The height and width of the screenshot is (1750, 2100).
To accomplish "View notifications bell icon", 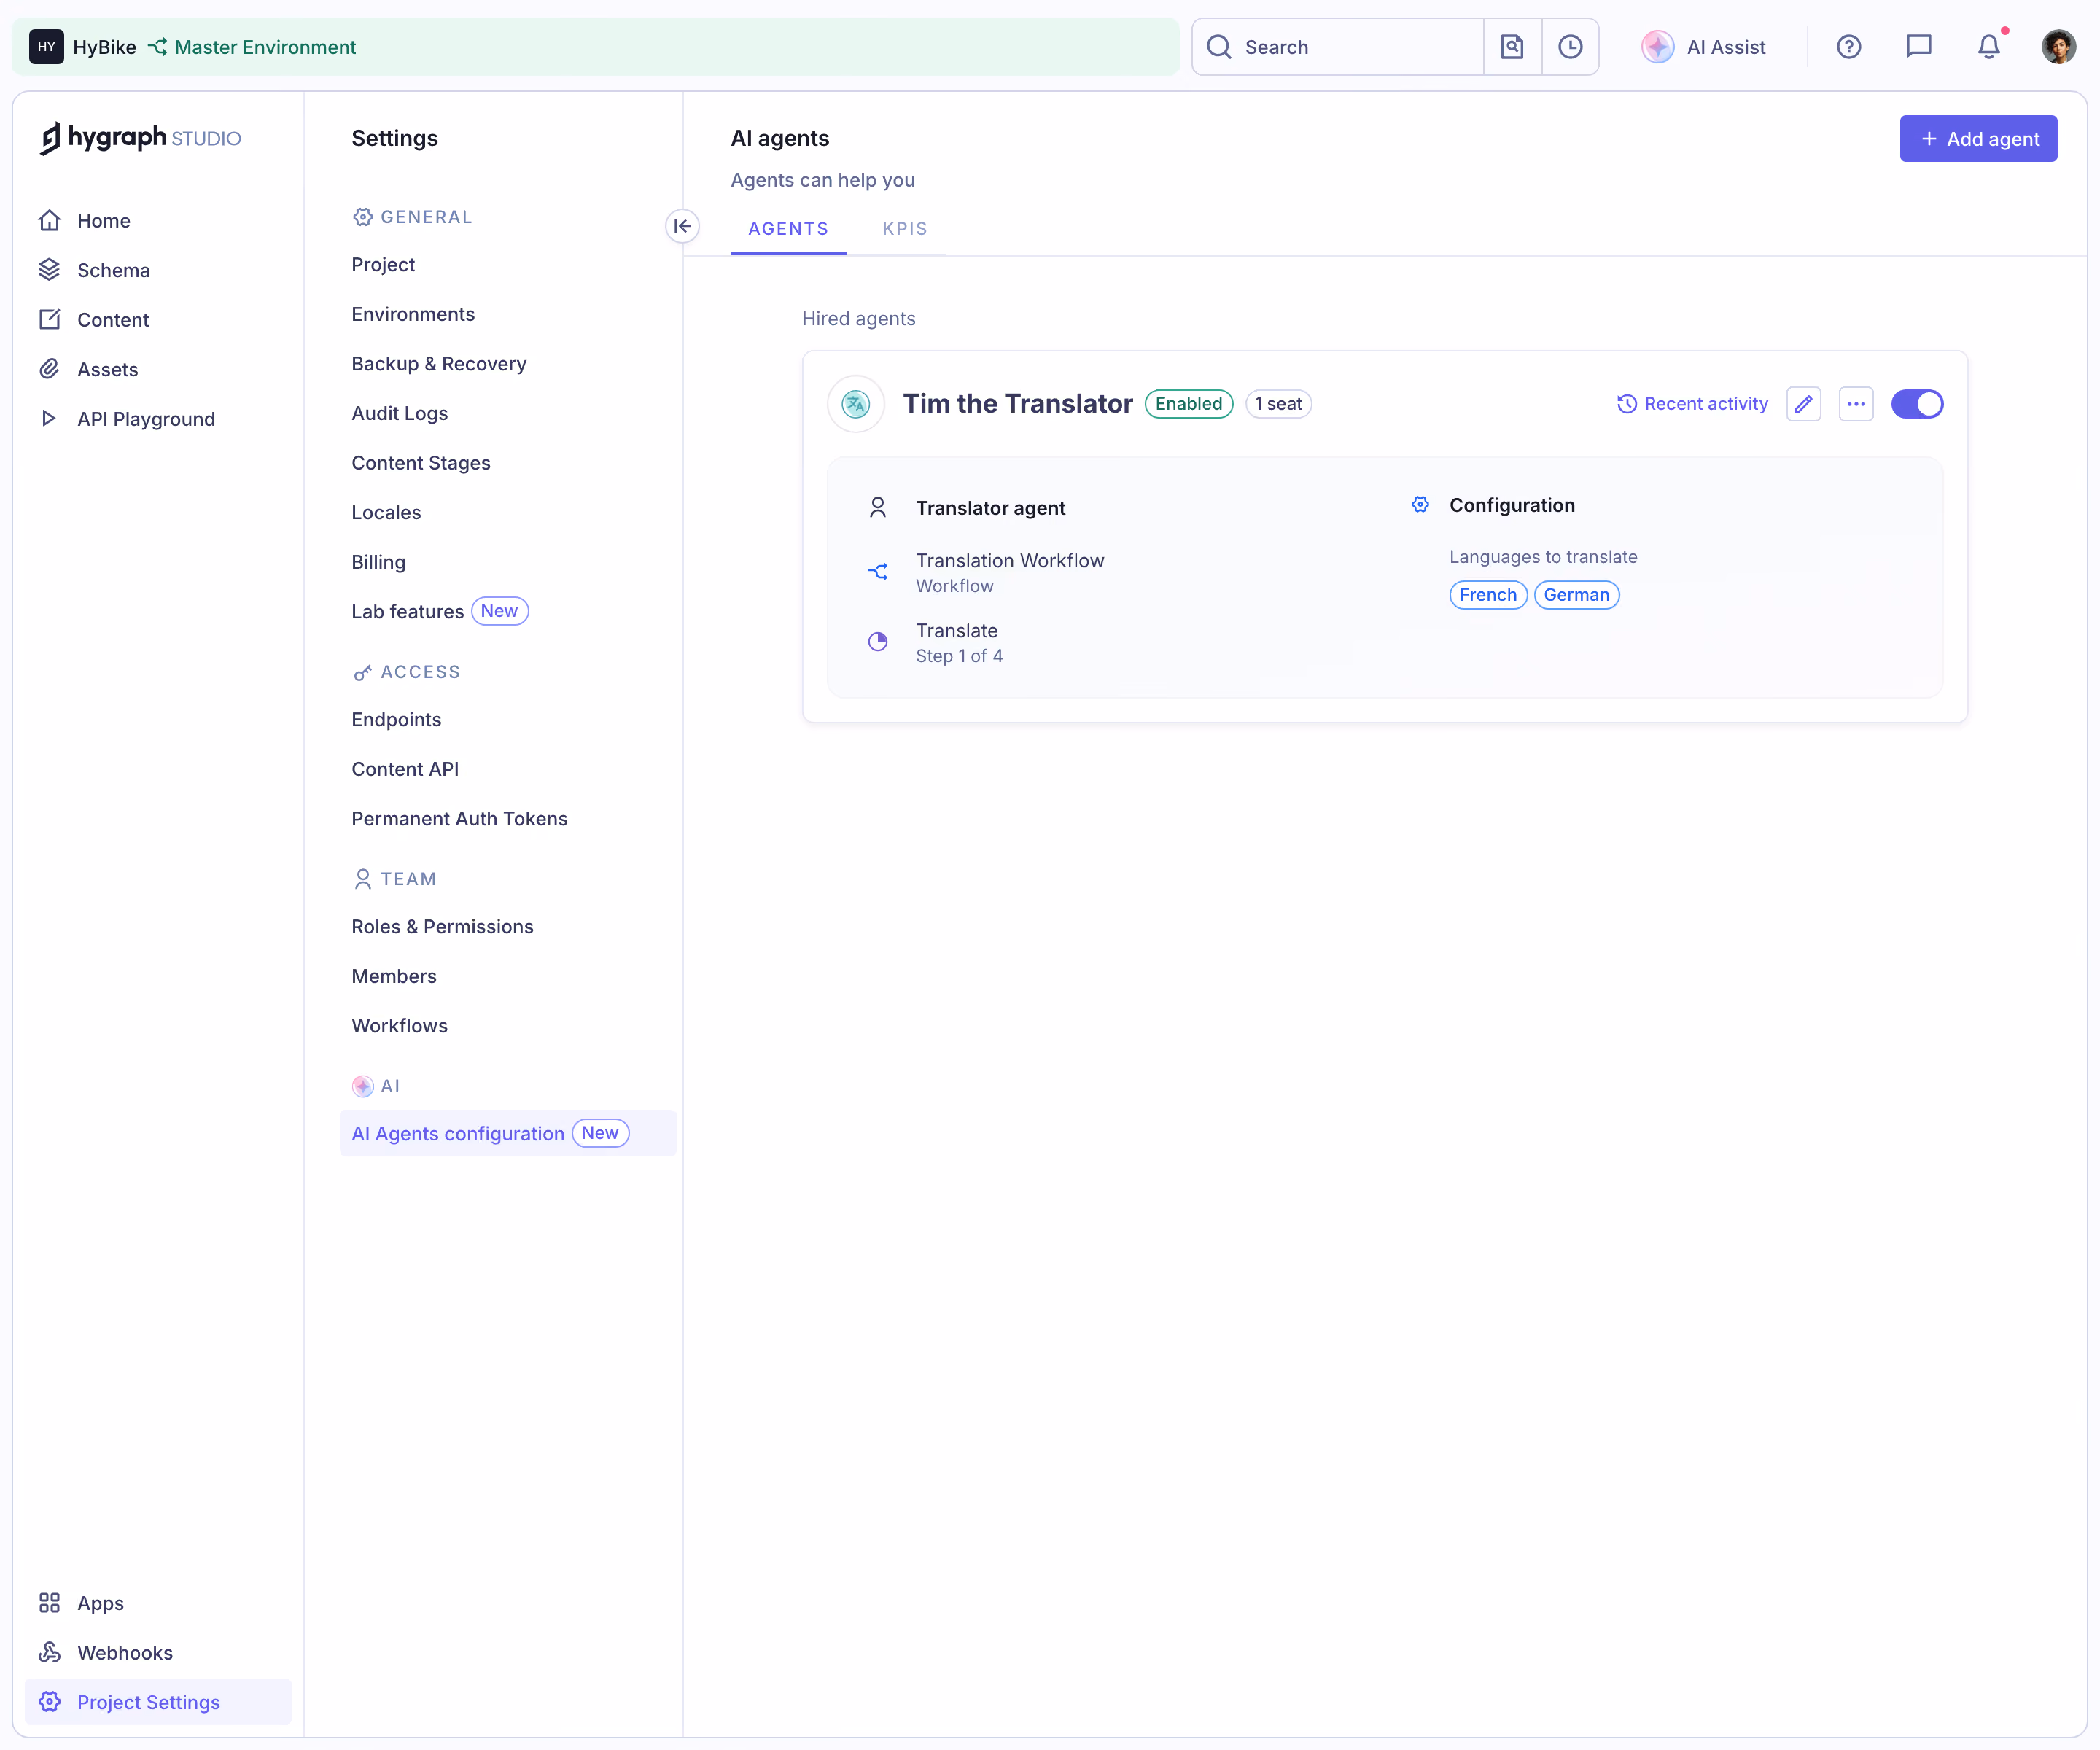I will (1988, 47).
